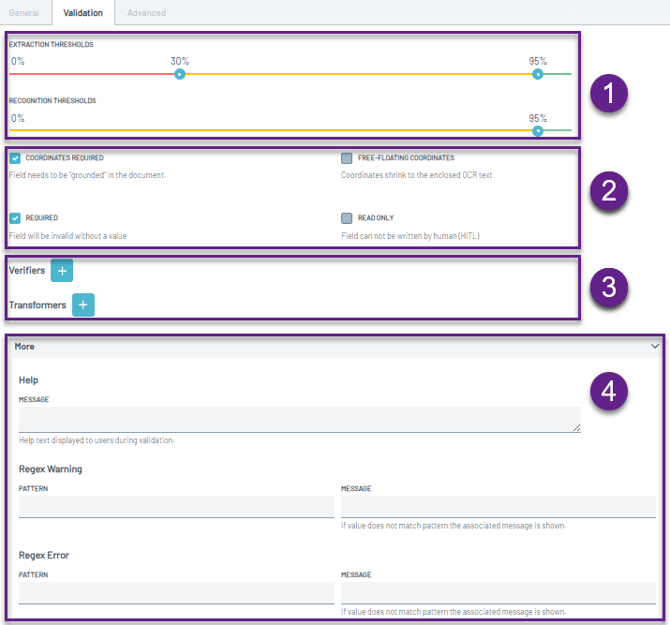Collapse the More section chevron
Screen dimensions: 670x625
coord(654,346)
